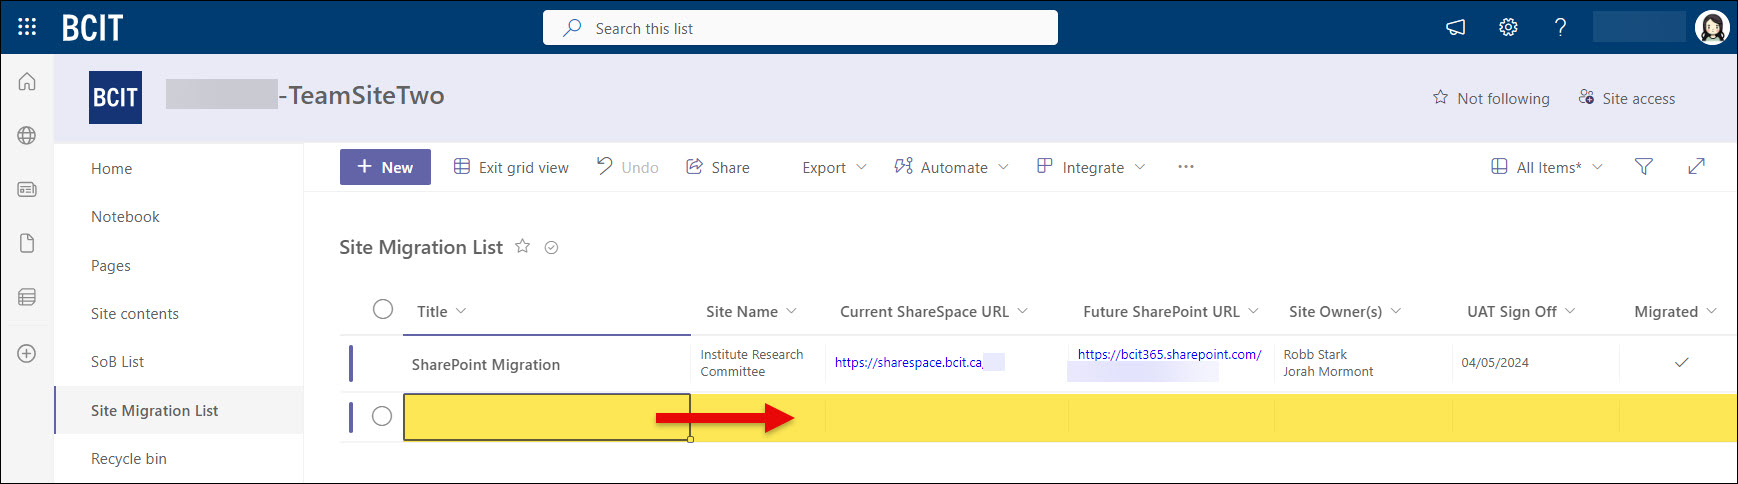Toggle the Migrated checkmark cell
Image resolution: width=1738 pixels, height=484 pixels.
pyautogui.click(x=1681, y=362)
